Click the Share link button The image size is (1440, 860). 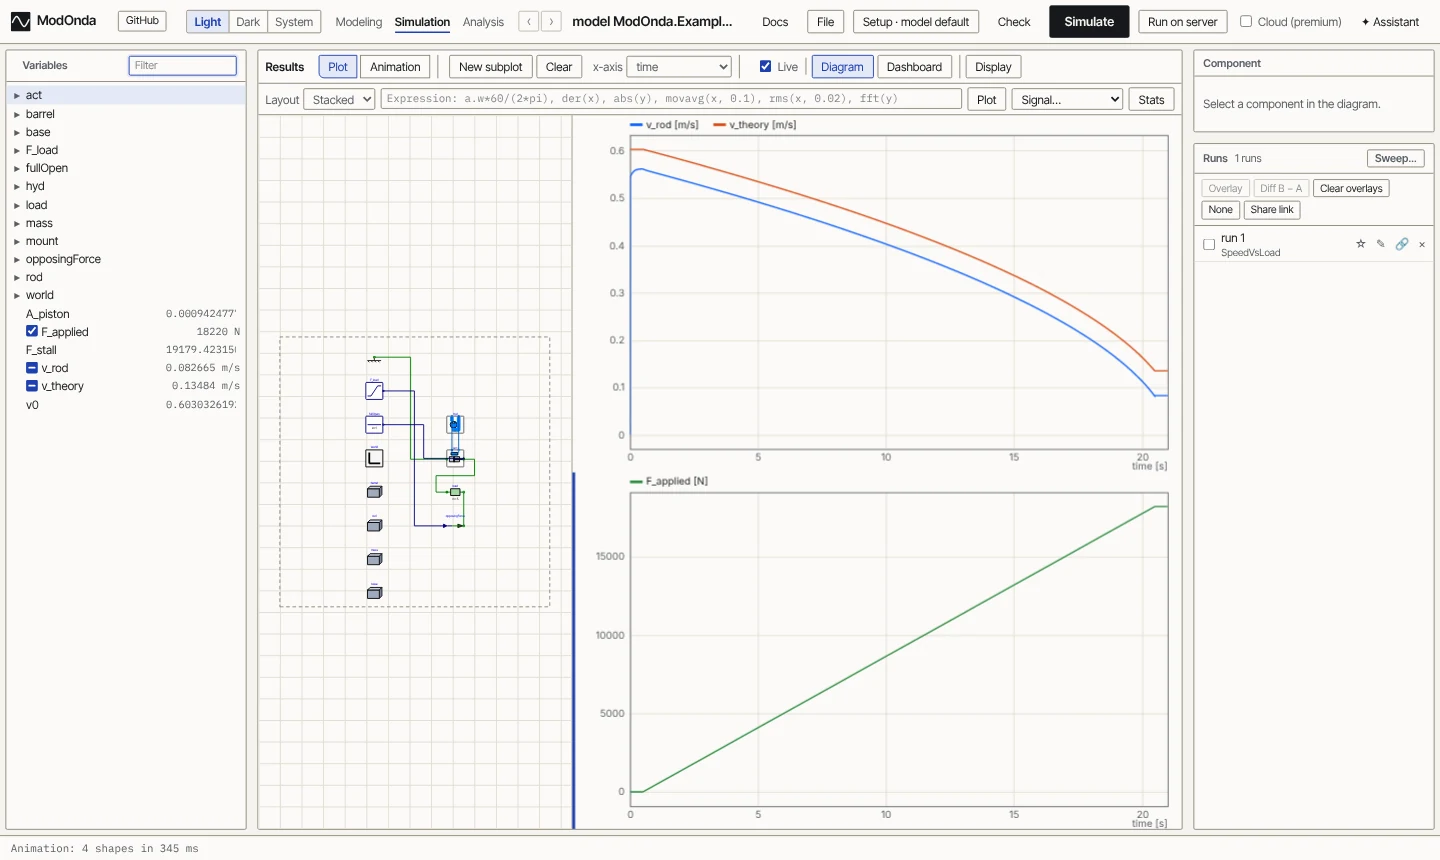1272,210
